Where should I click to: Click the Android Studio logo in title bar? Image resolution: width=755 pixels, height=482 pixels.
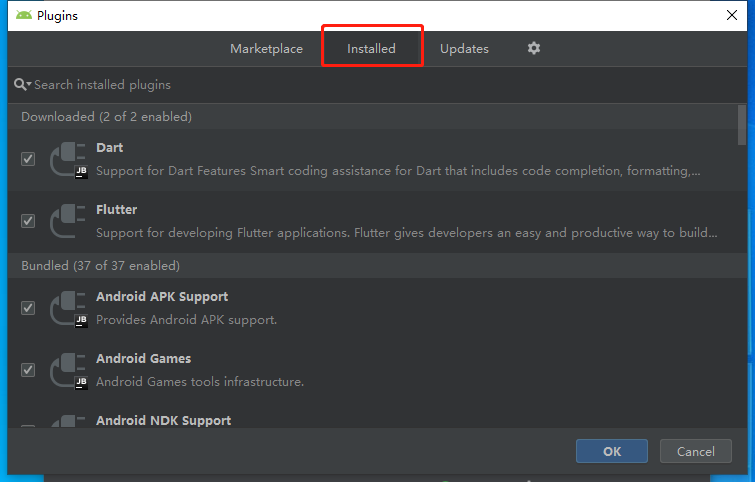pos(24,15)
